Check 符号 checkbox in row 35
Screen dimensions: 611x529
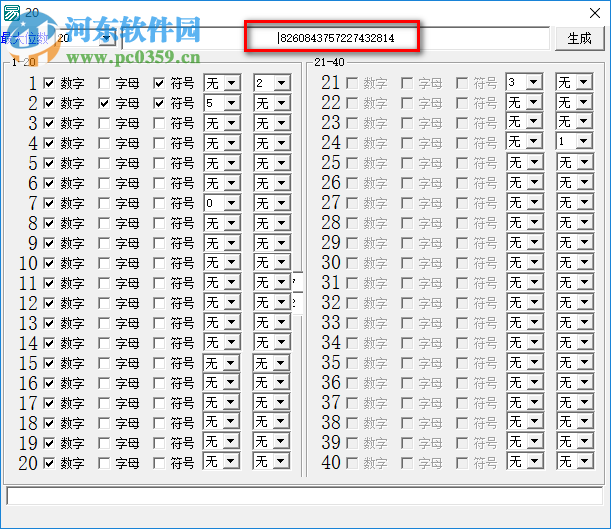click(462, 363)
